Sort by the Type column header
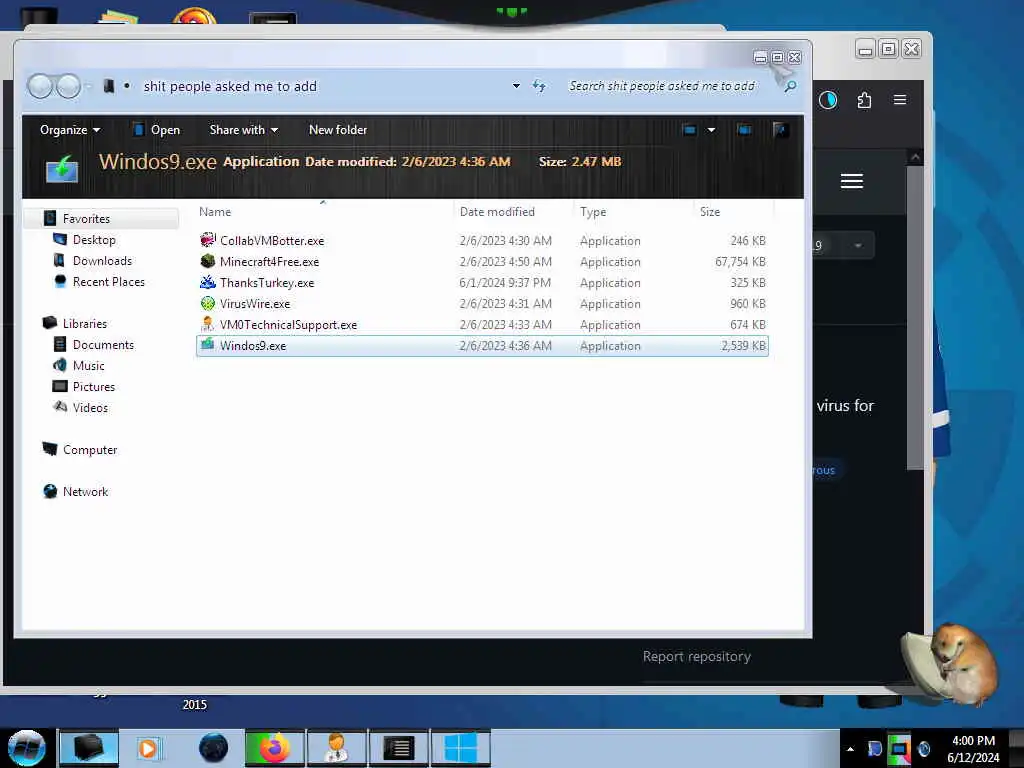Screen dimensions: 1024x768 pos(593,212)
